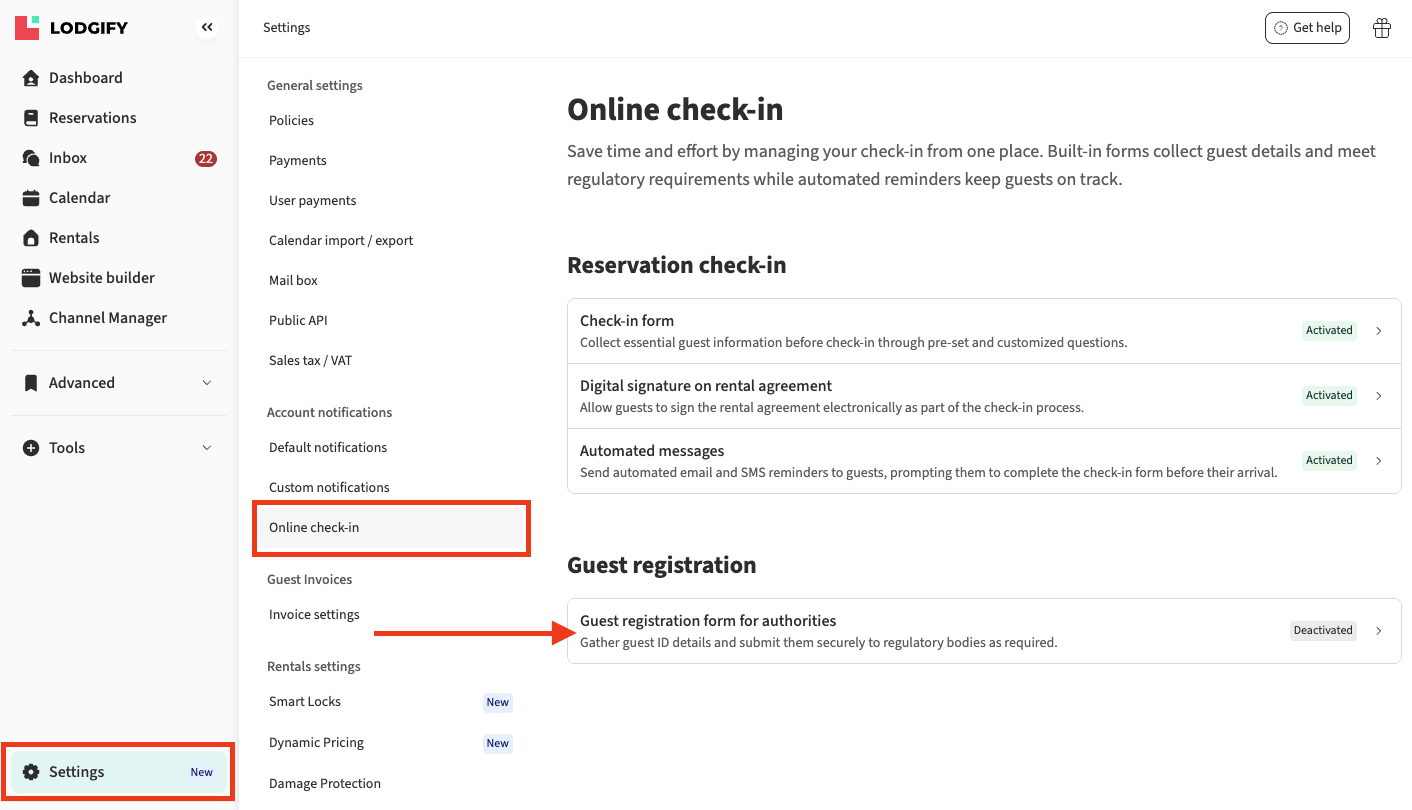The image size is (1412, 810).
Task: Click the Inbox 22 unread badge
Action: (205, 158)
